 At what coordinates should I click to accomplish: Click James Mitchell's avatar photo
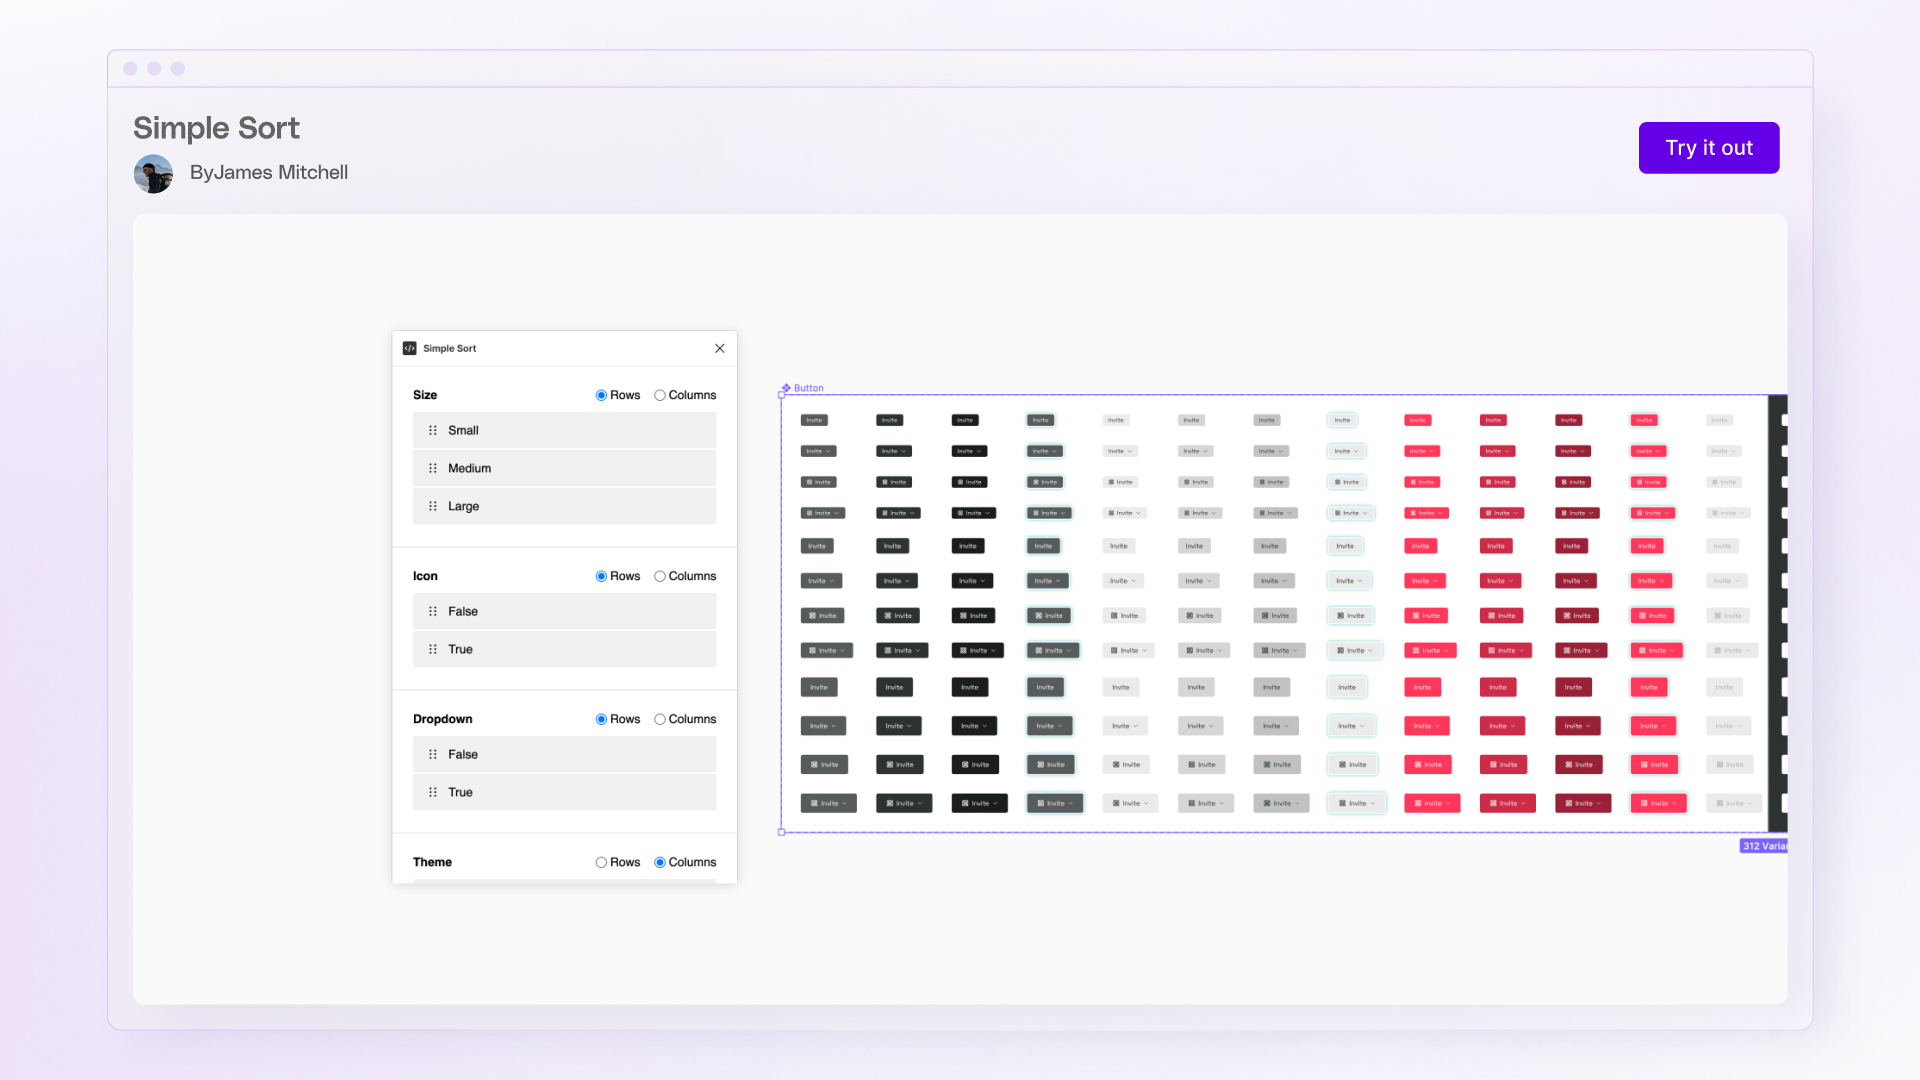tap(153, 173)
